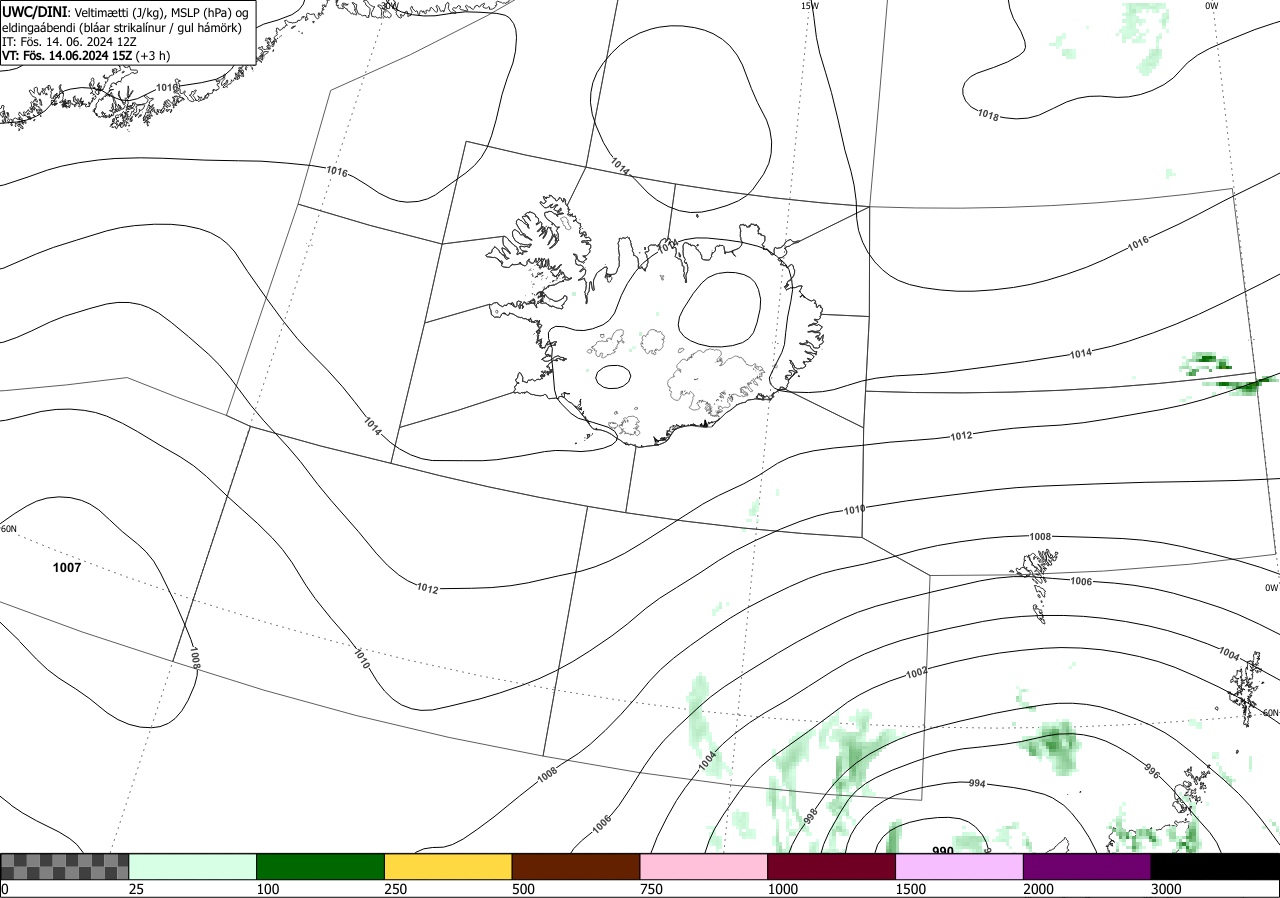
Task: Click the brown 500–750 legend swatch
Action: pyautogui.click(x=576, y=866)
